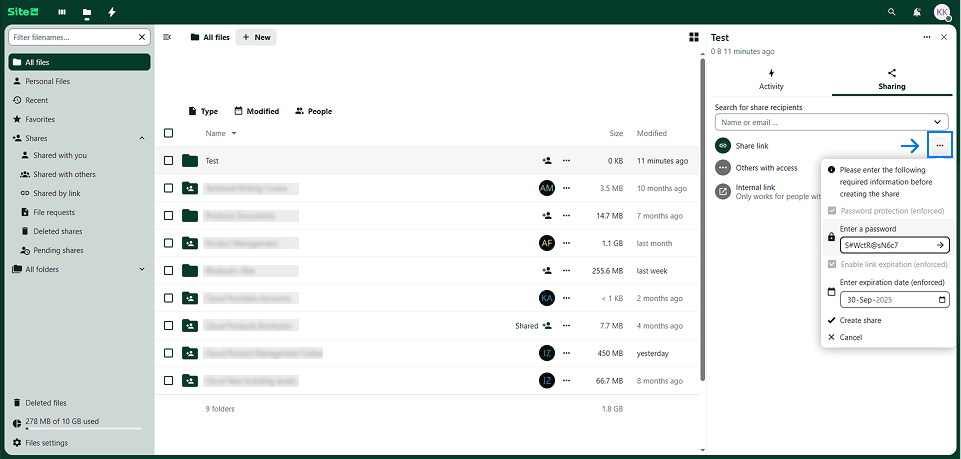Open Name or email recipients dropdown

(x=937, y=122)
